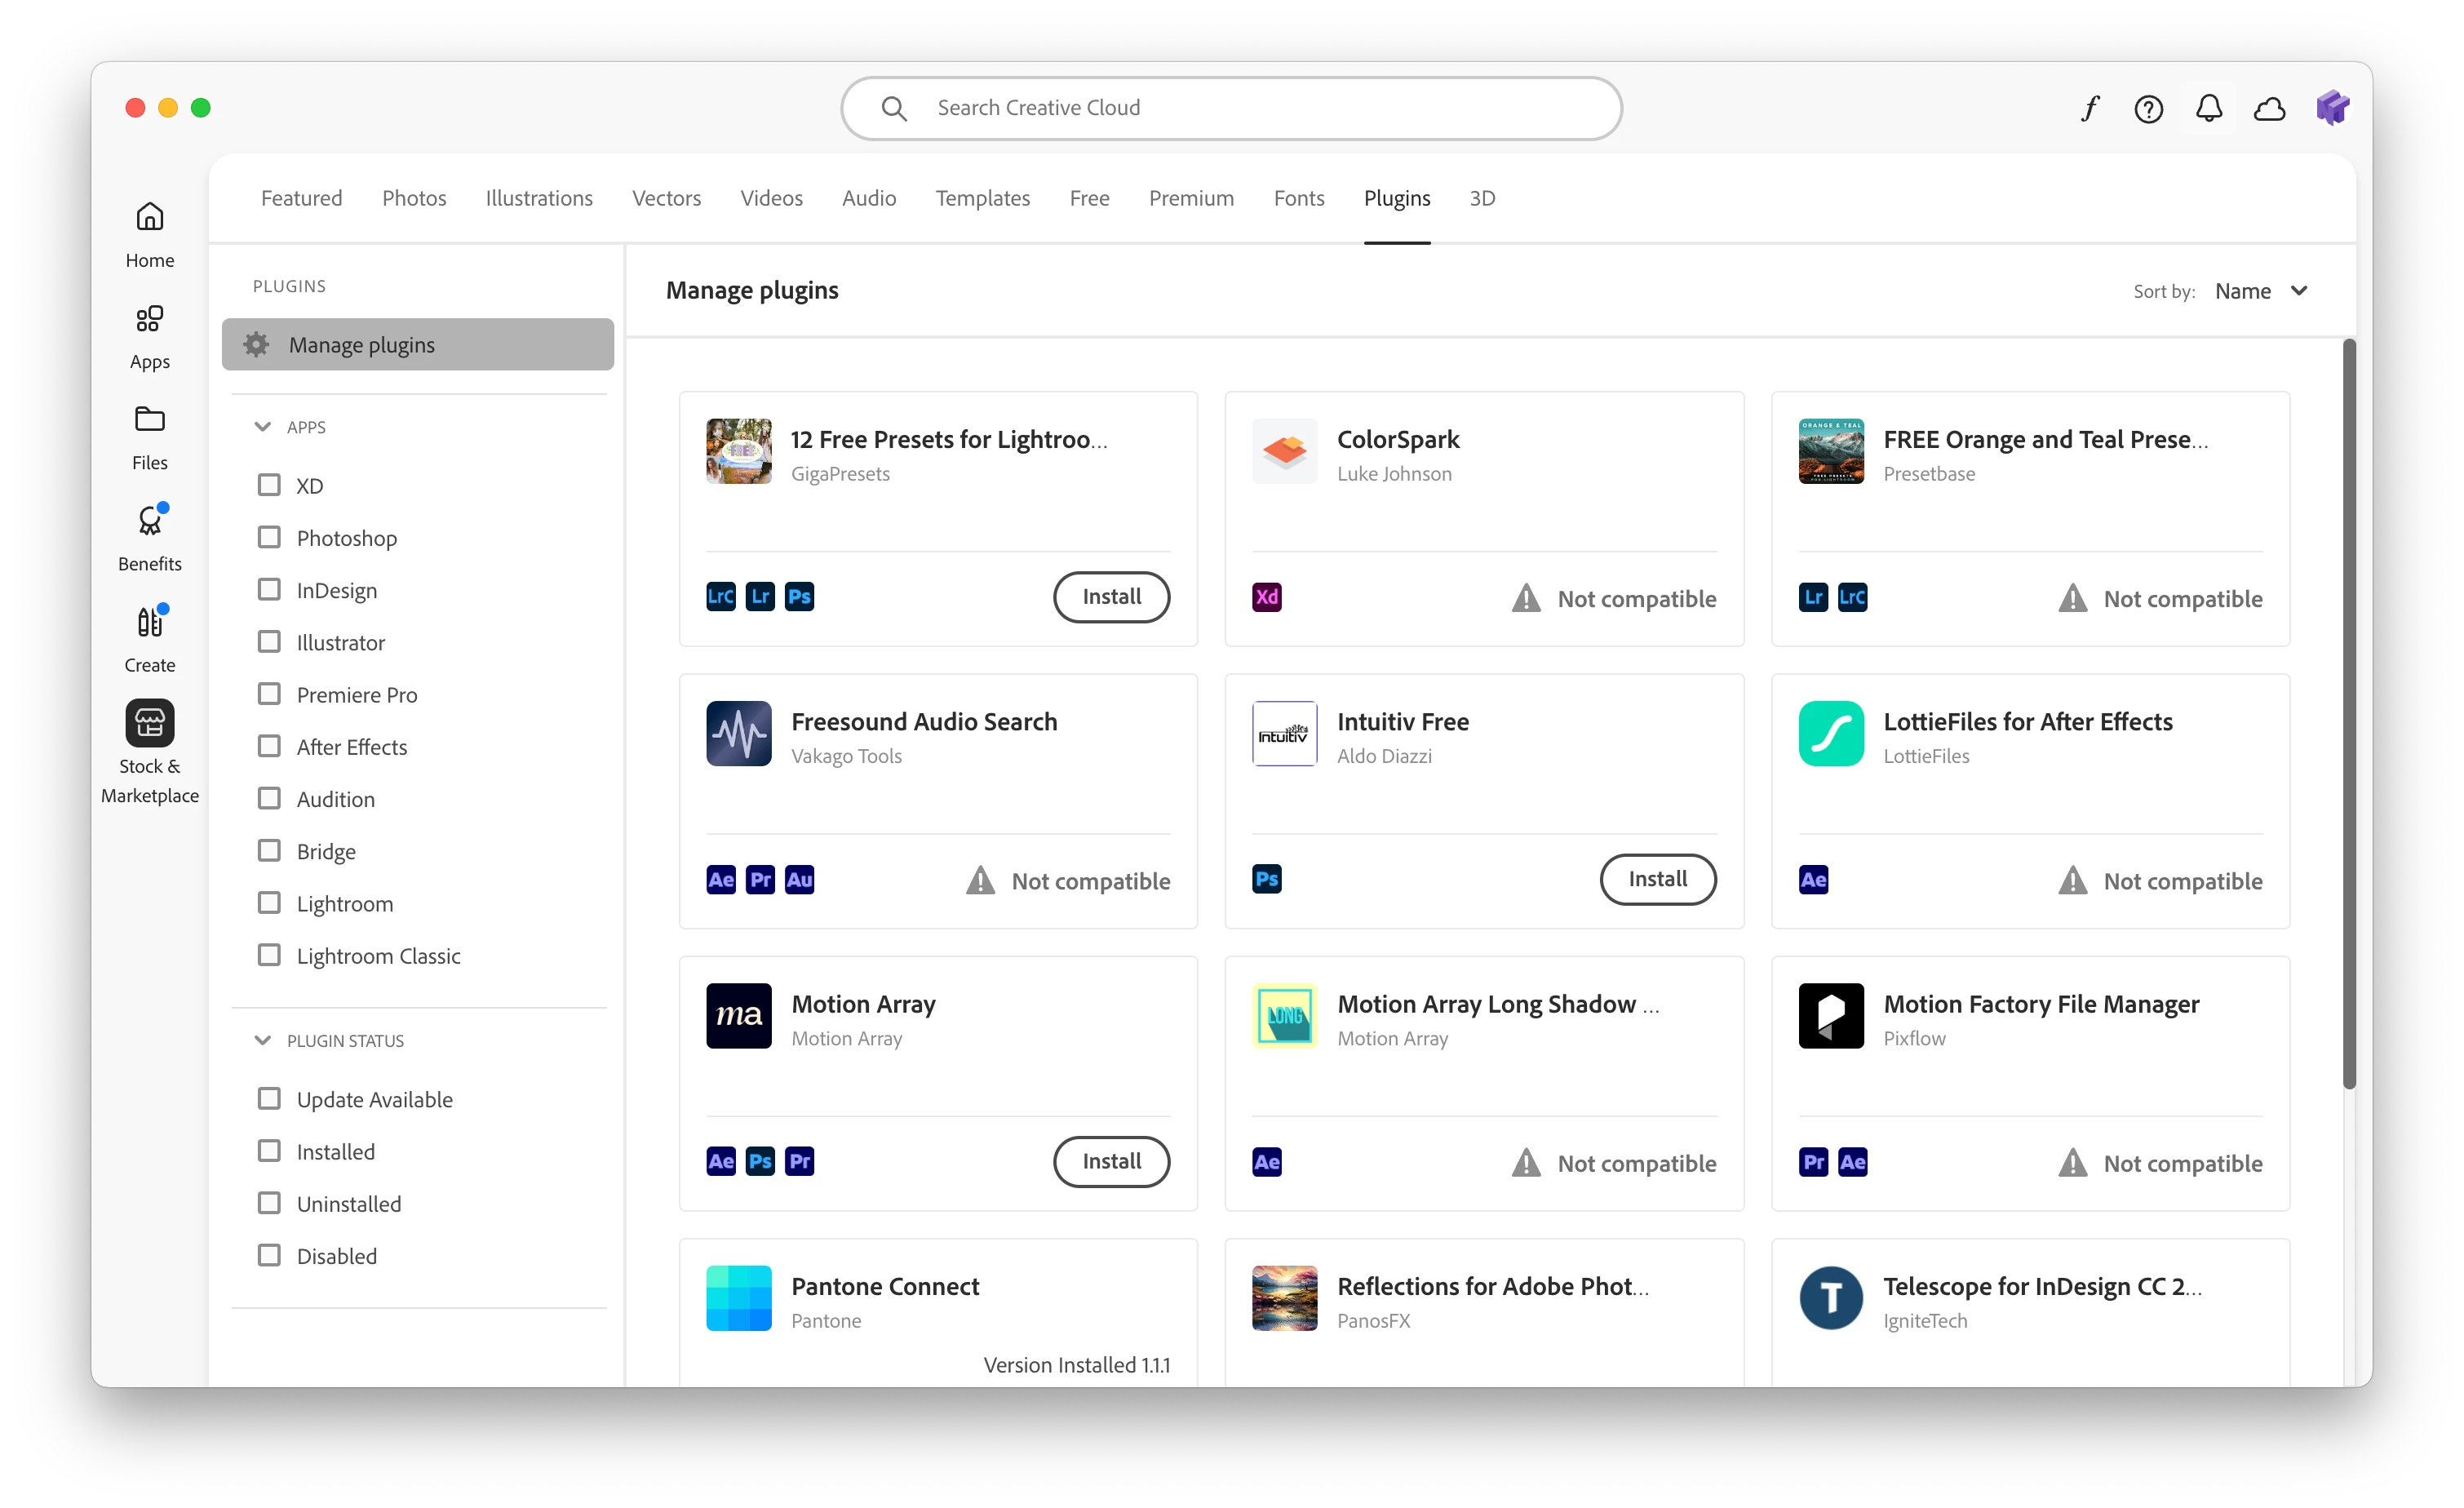The height and width of the screenshot is (1508, 2464).
Task: Check cloud sync status icon
Action: (2269, 108)
